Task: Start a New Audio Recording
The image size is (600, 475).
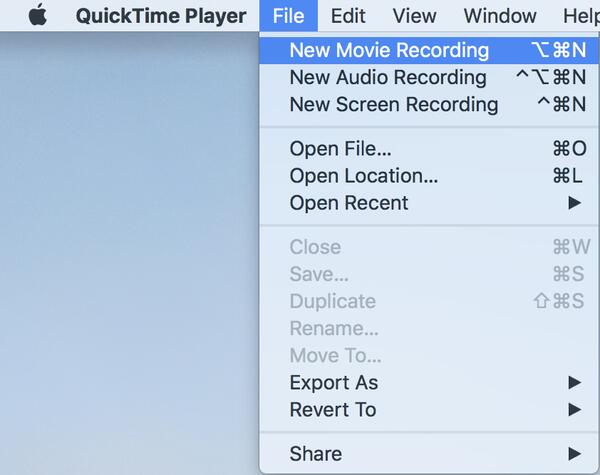Action: (387, 77)
